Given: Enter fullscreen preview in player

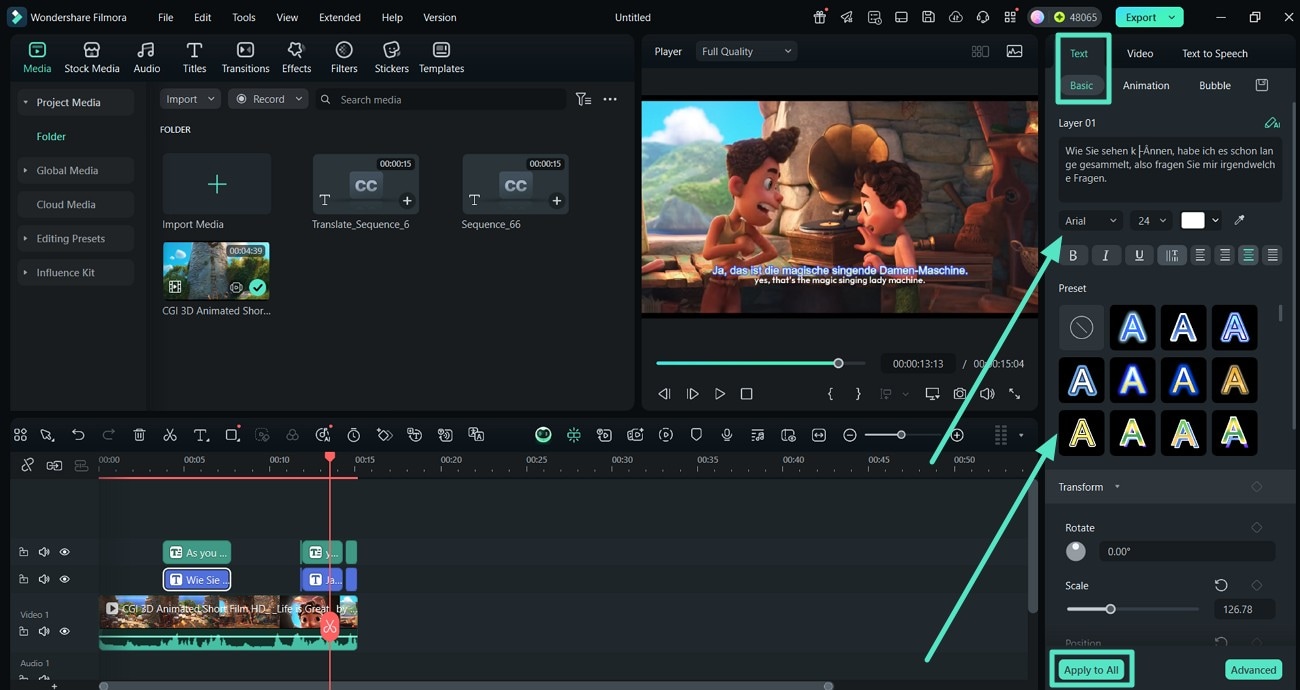Looking at the screenshot, I should pos(1015,394).
